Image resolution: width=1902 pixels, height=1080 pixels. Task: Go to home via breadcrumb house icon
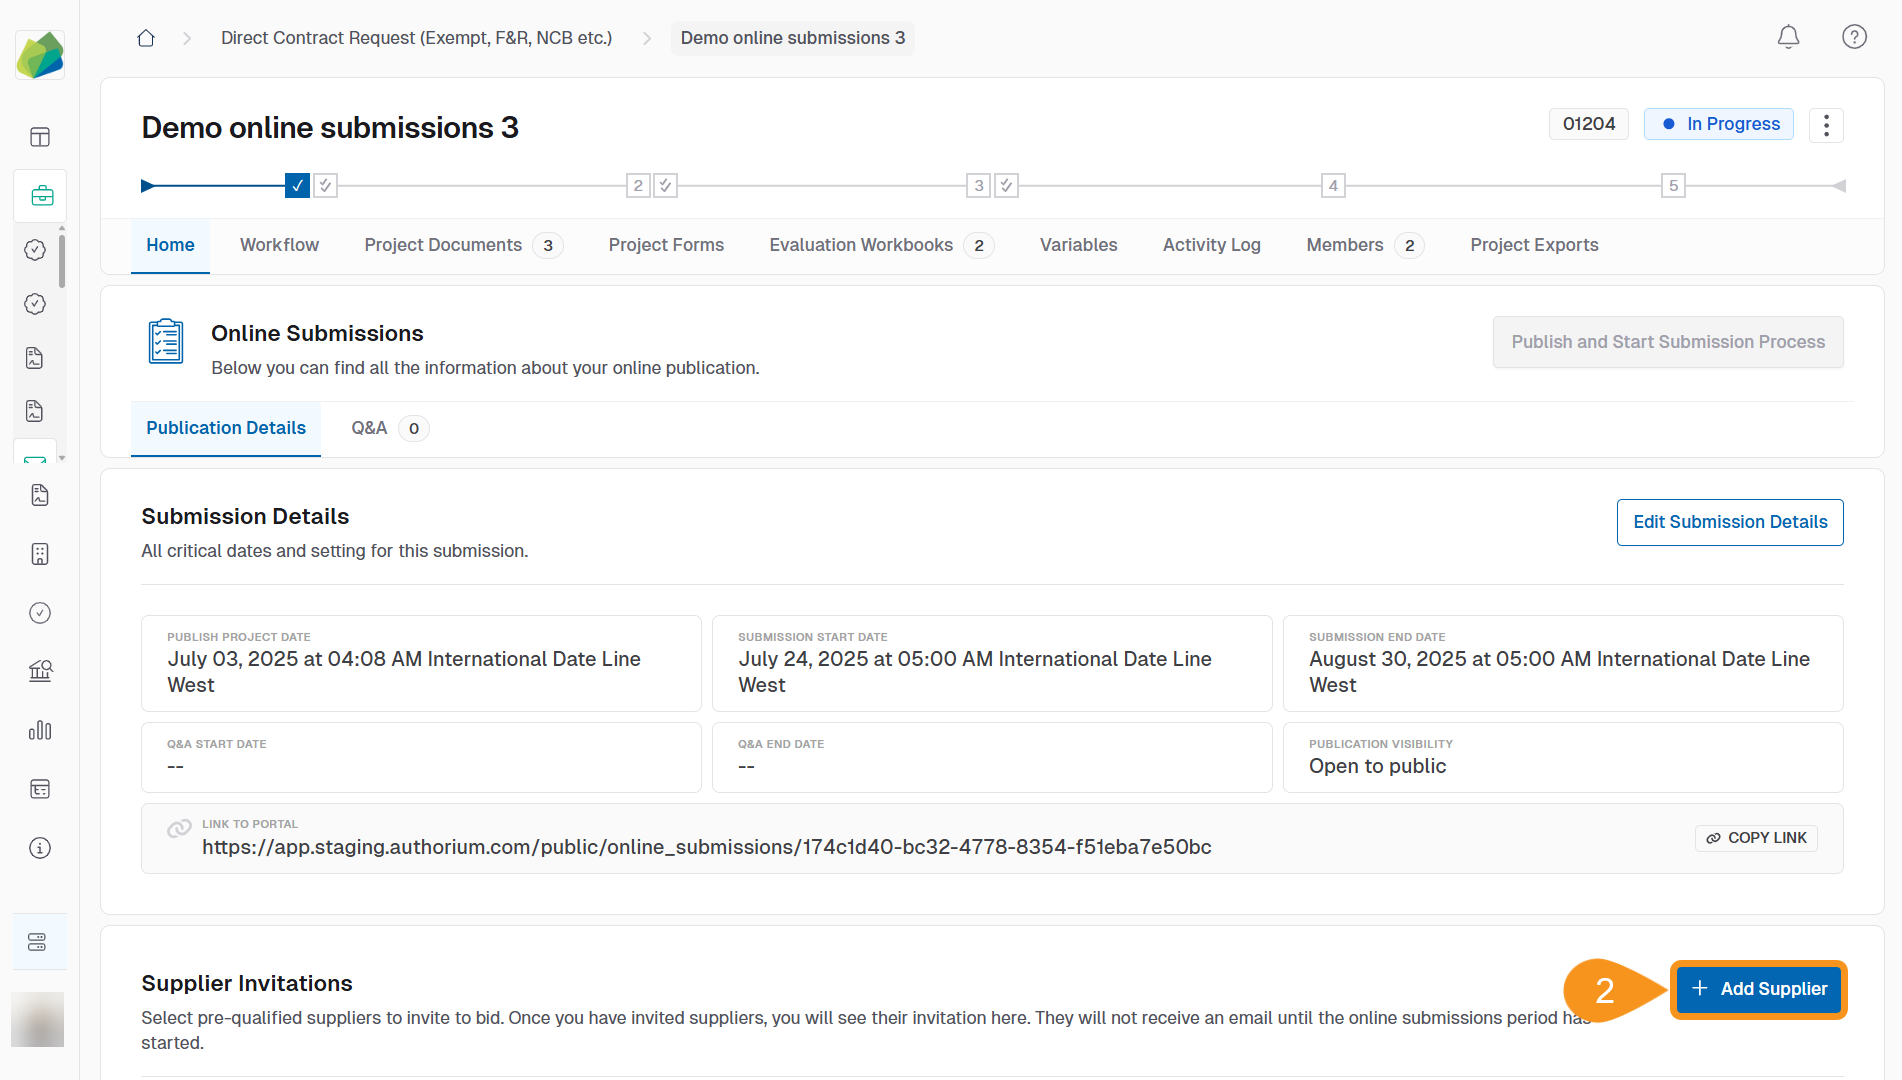click(x=146, y=38)
